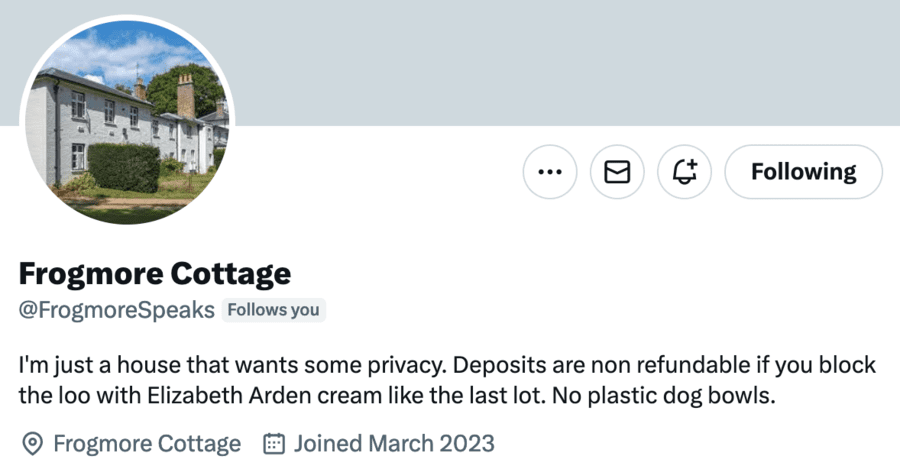Click the "Joined March 2023" text
The width and height of the screenshot is (900, 469).
tap(394, 443)
